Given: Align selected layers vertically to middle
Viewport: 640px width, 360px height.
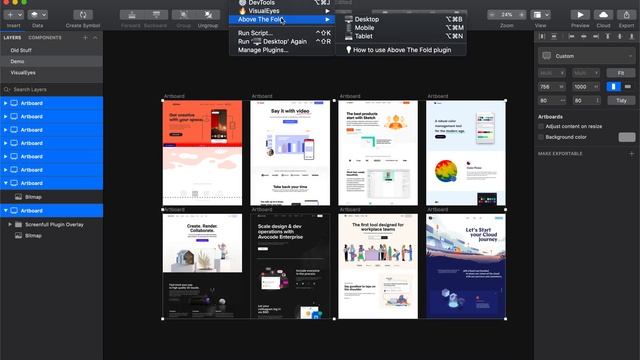Looking at the screenshot, I should [620, 36].
